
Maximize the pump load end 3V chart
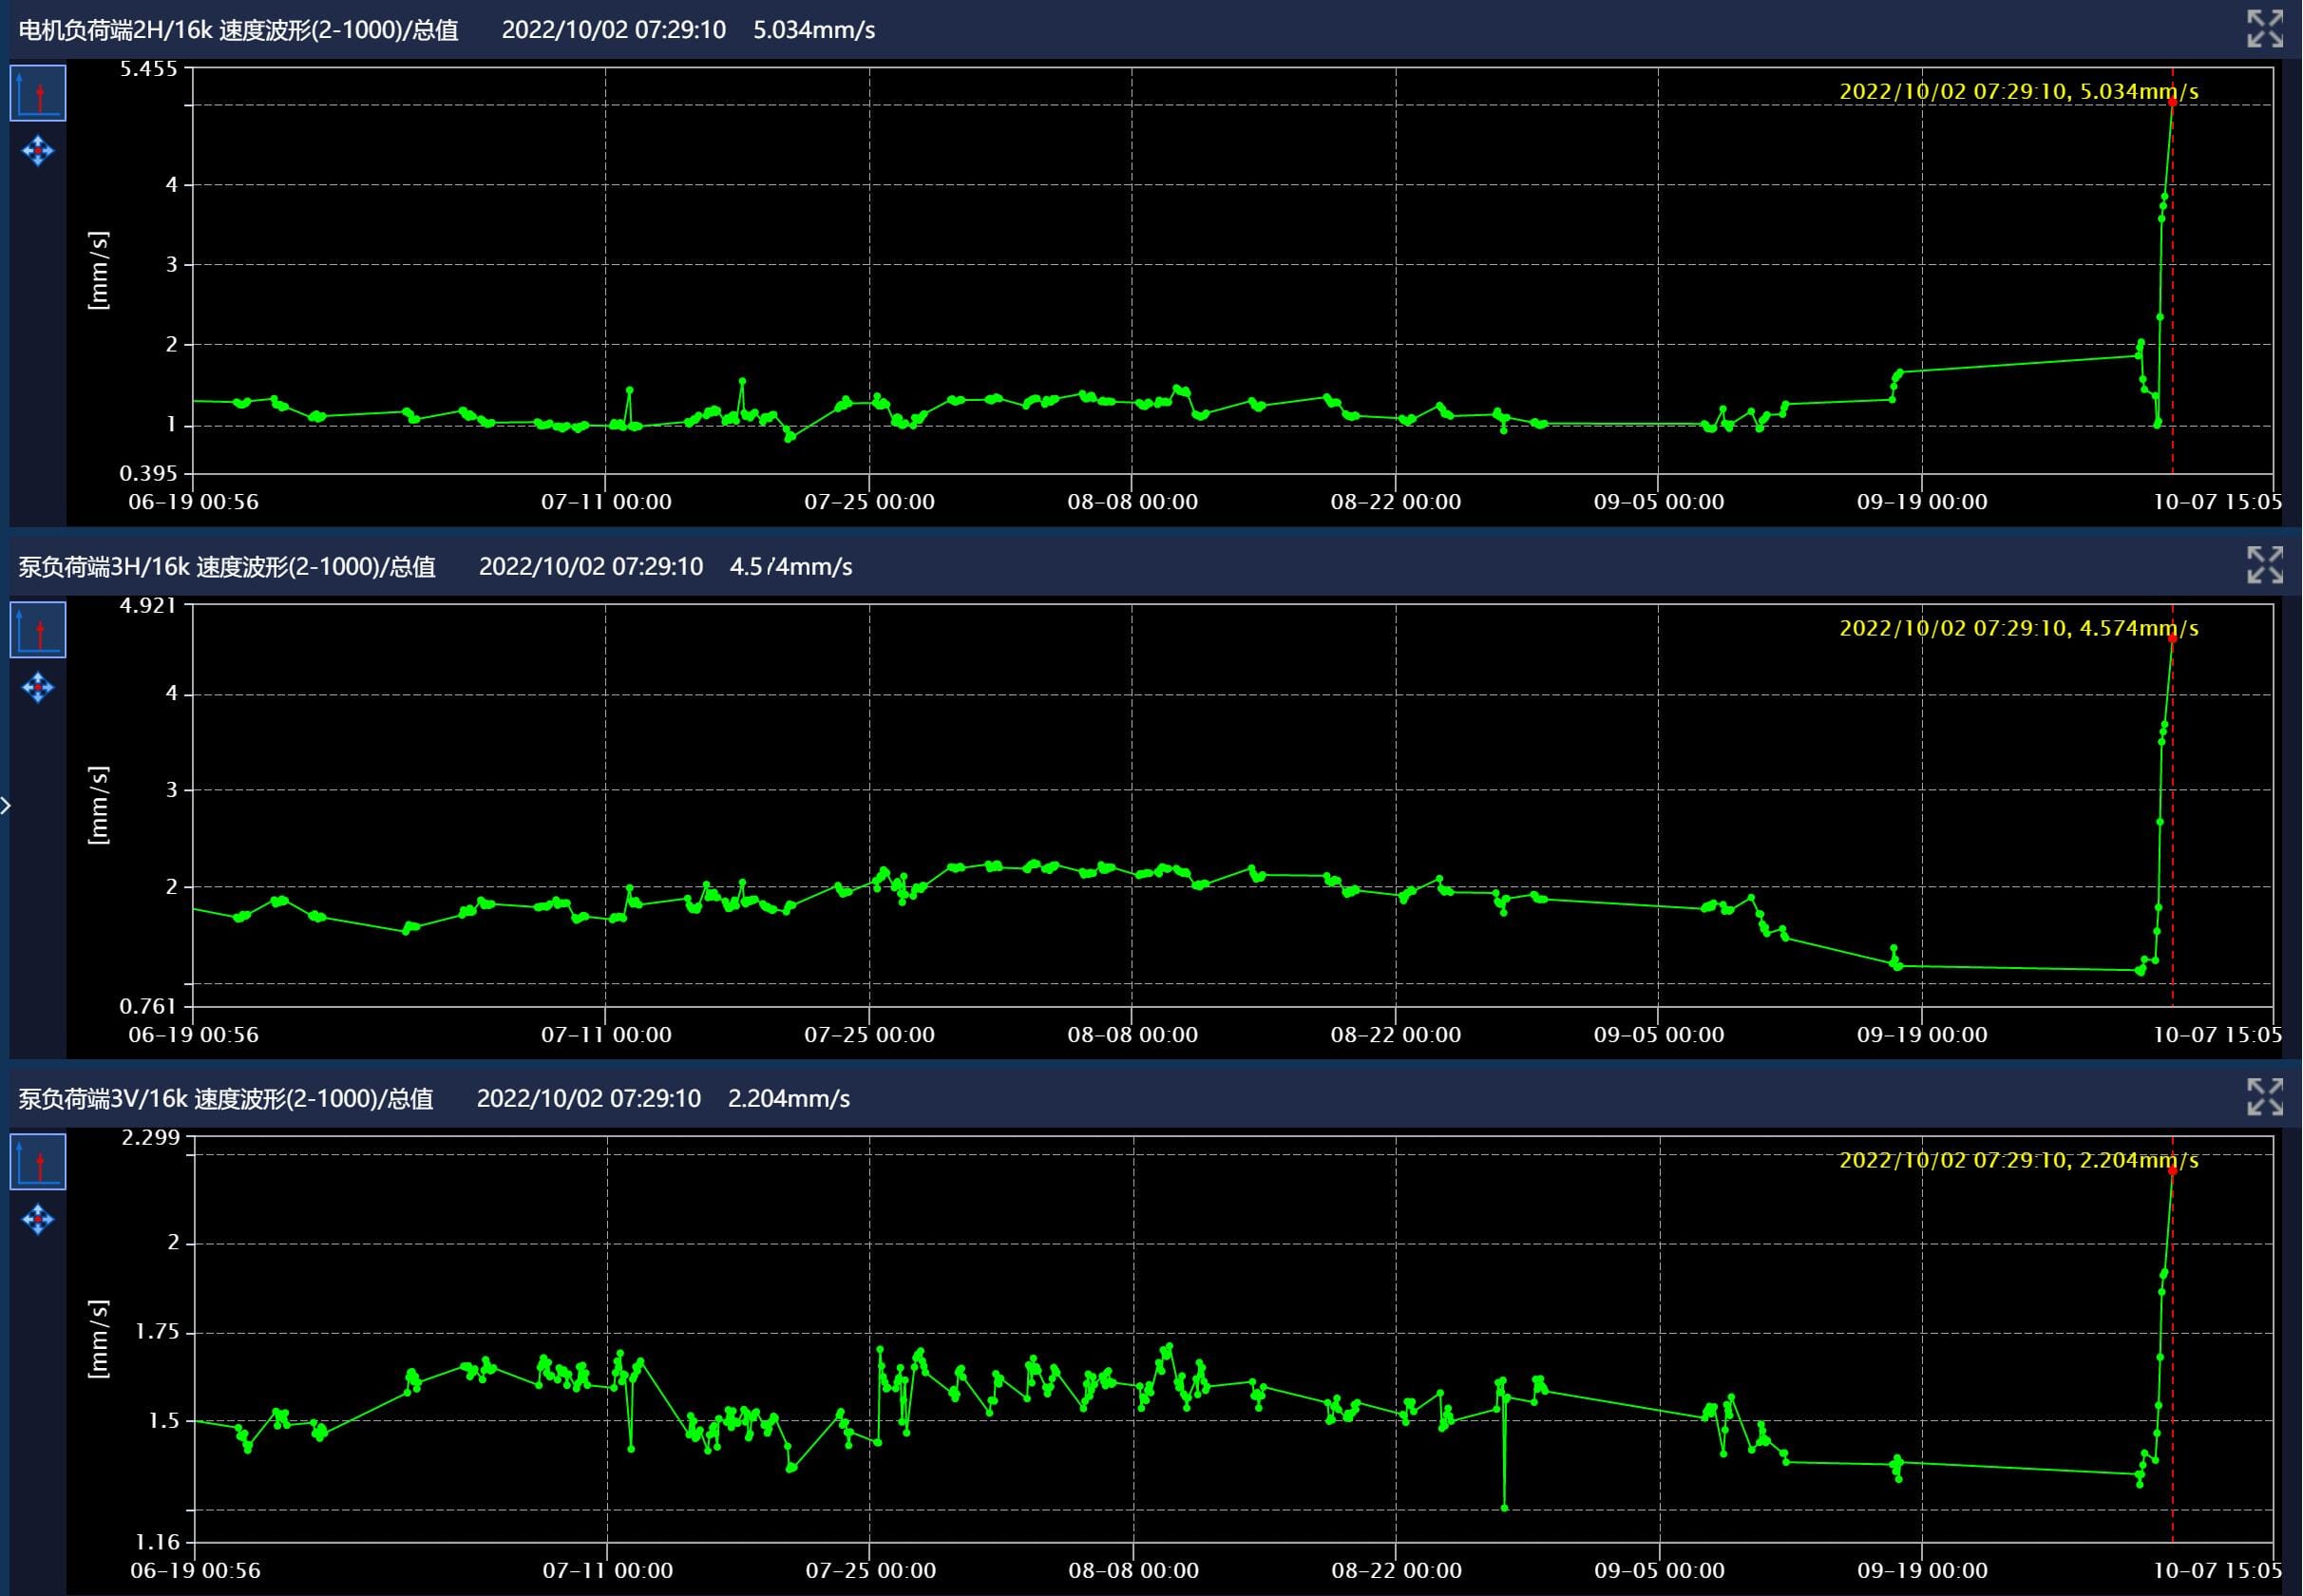point(2265,1097)
